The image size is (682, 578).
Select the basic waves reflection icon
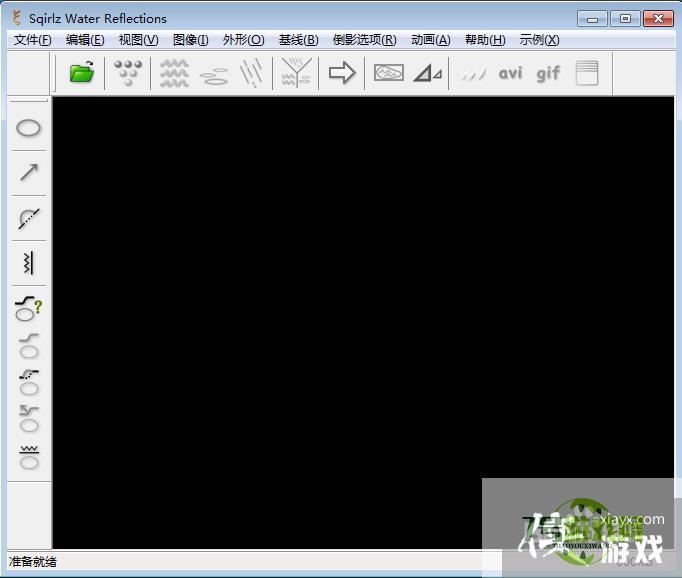click(x=174, y=73)
